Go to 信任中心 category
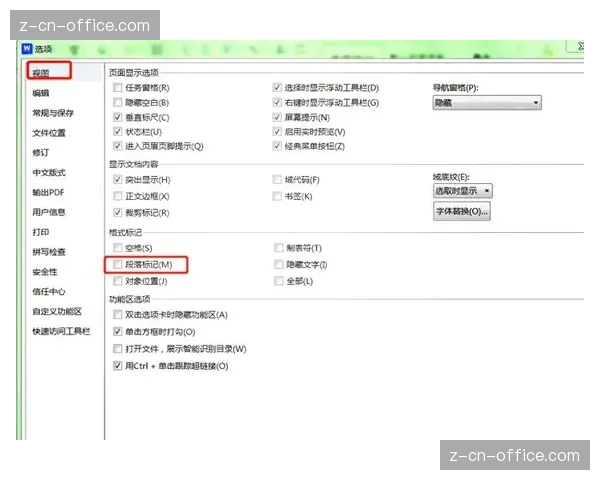 coord(49,292)
